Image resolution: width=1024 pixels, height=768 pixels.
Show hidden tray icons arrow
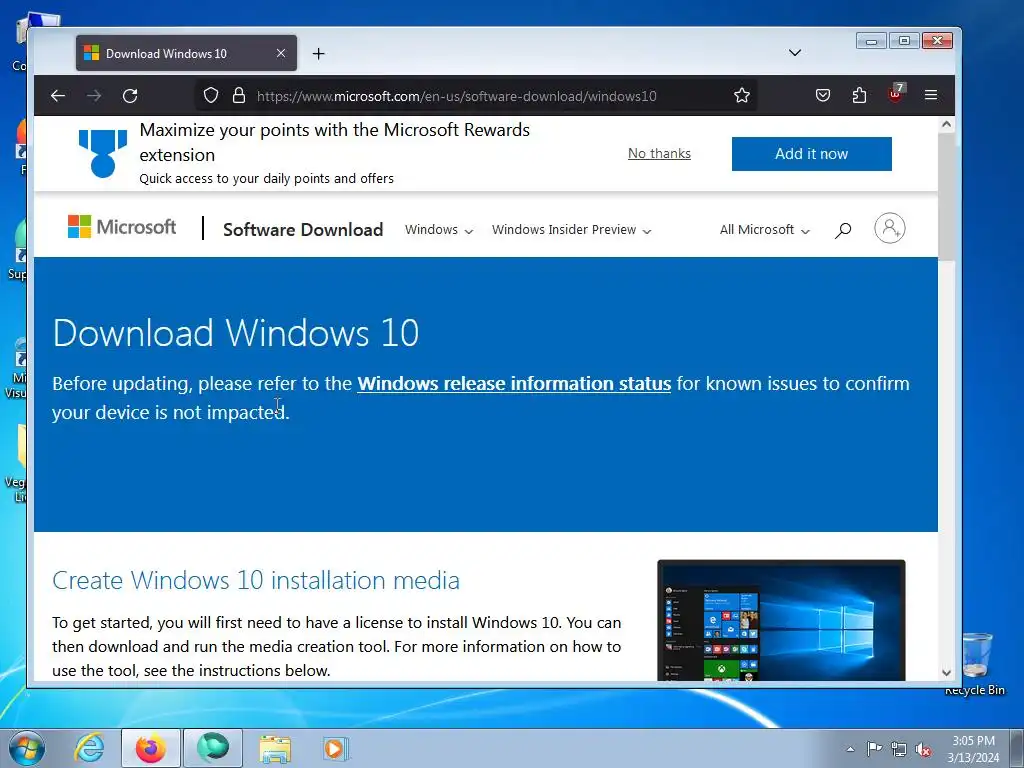[850, 749]
